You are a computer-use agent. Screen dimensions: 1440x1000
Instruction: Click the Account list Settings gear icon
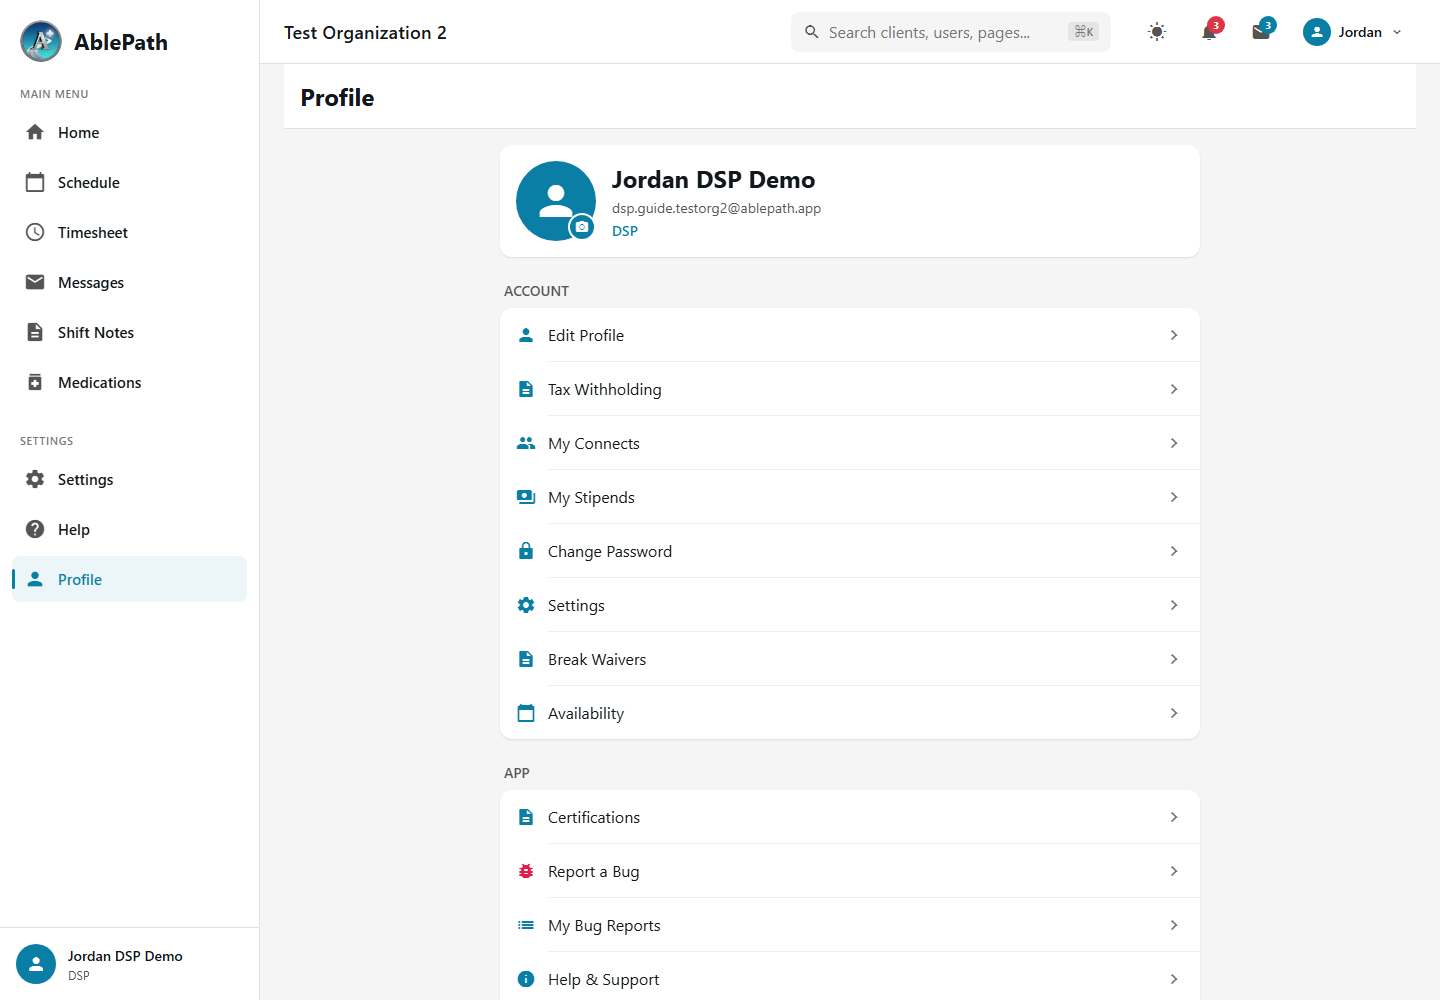(x=526, y=605)
